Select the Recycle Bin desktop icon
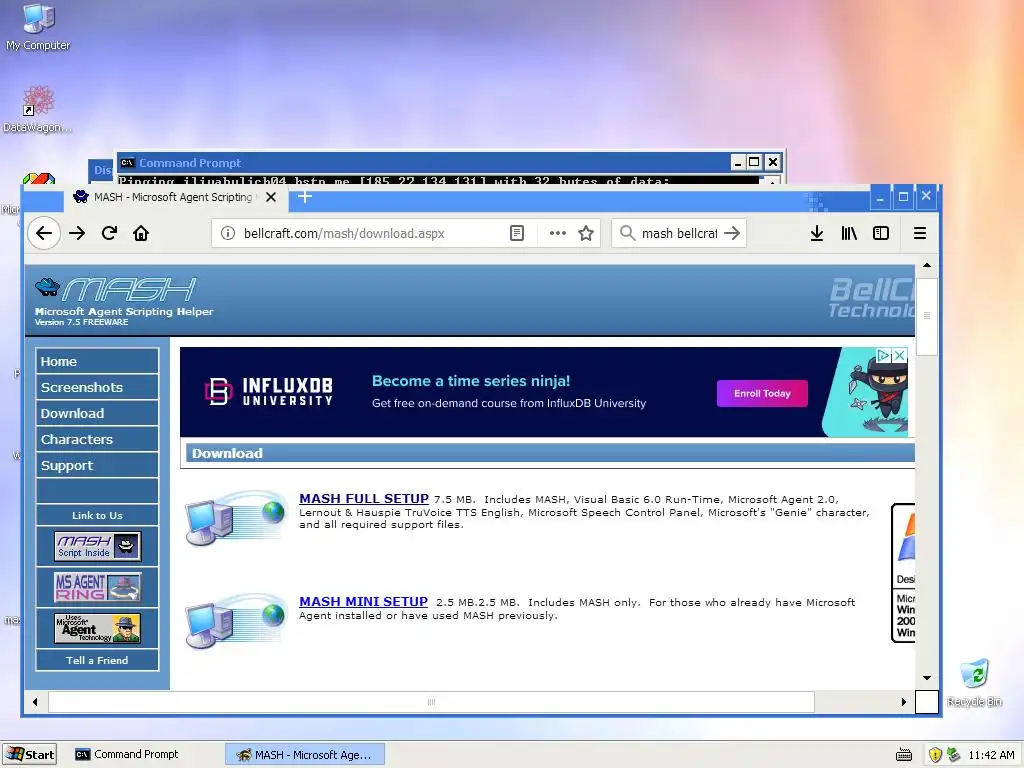Image resolution: width=1024 pixels, height=768 pixels. 974,682
